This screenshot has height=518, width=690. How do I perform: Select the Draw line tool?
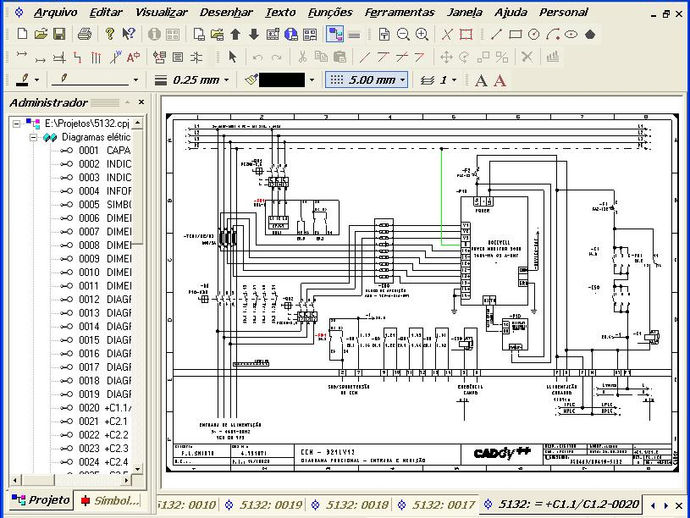(496, 34)
